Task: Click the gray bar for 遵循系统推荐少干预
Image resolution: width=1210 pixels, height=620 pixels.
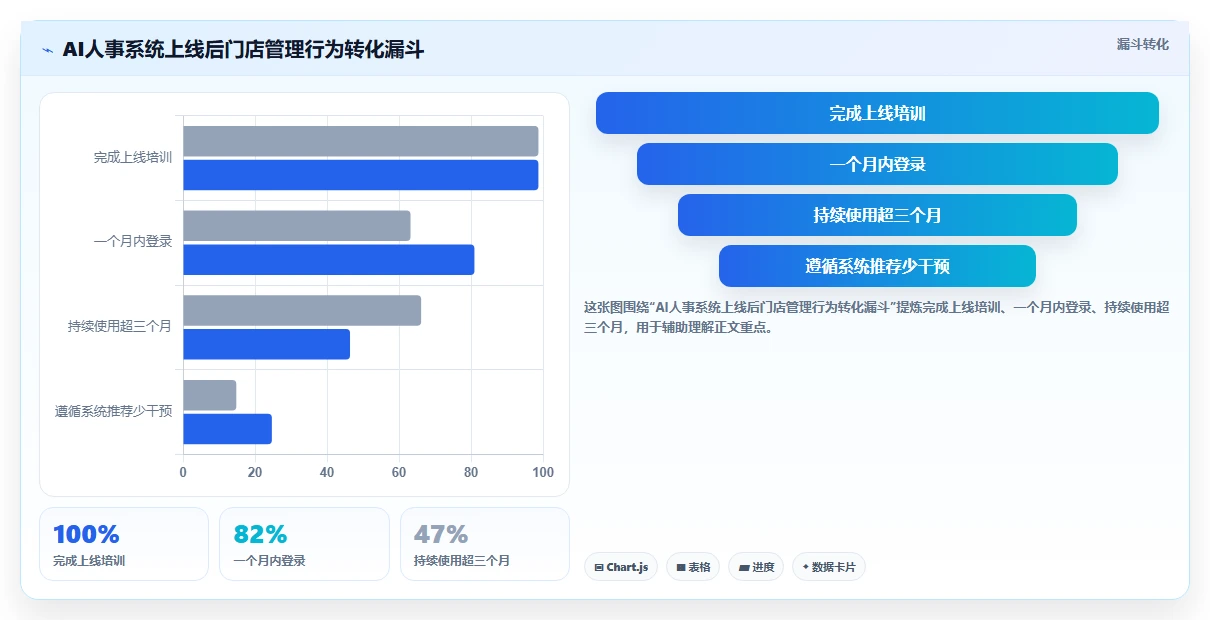Action: click(x=210, y=395)
